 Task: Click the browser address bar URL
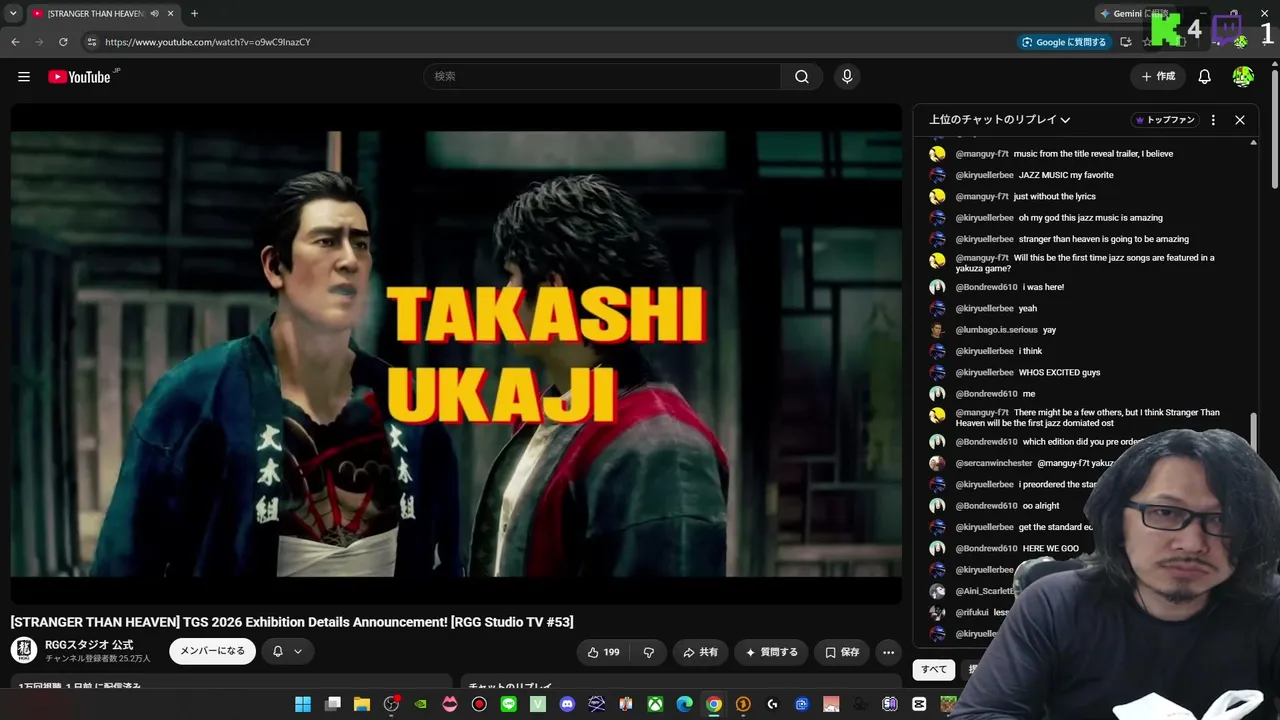(208, 42)
